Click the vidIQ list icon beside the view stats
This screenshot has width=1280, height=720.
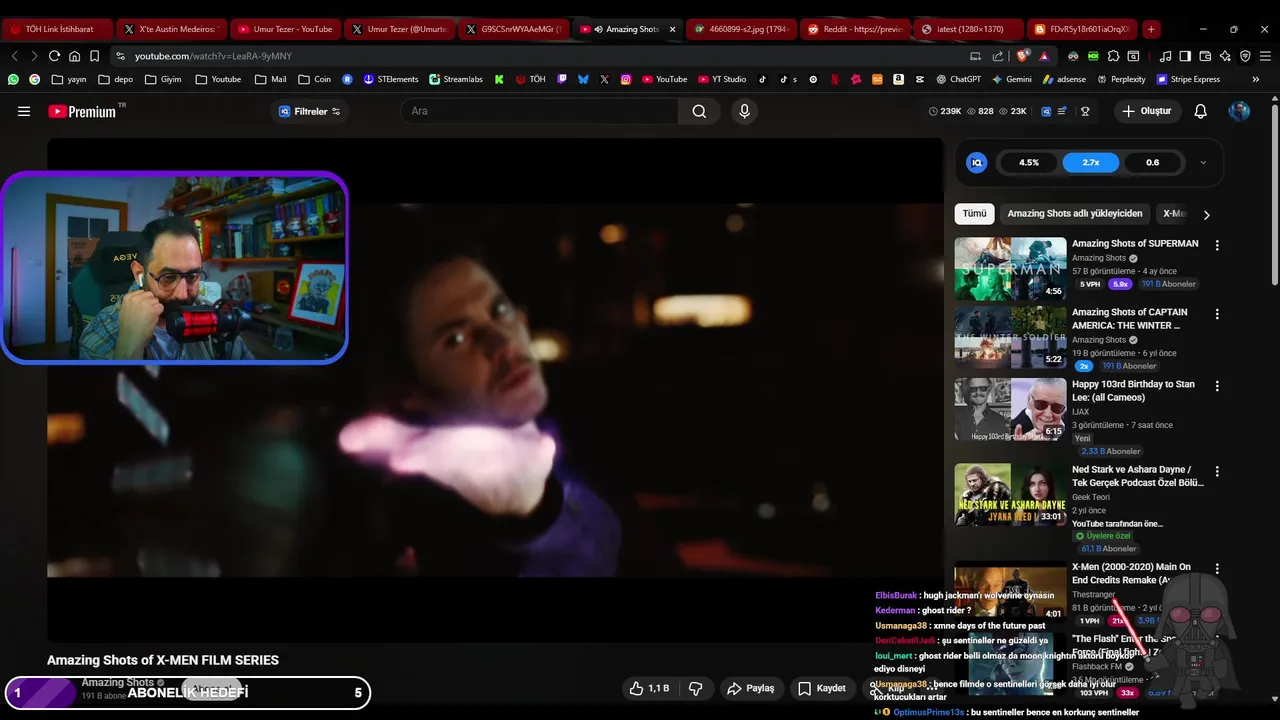point(1062,111)
